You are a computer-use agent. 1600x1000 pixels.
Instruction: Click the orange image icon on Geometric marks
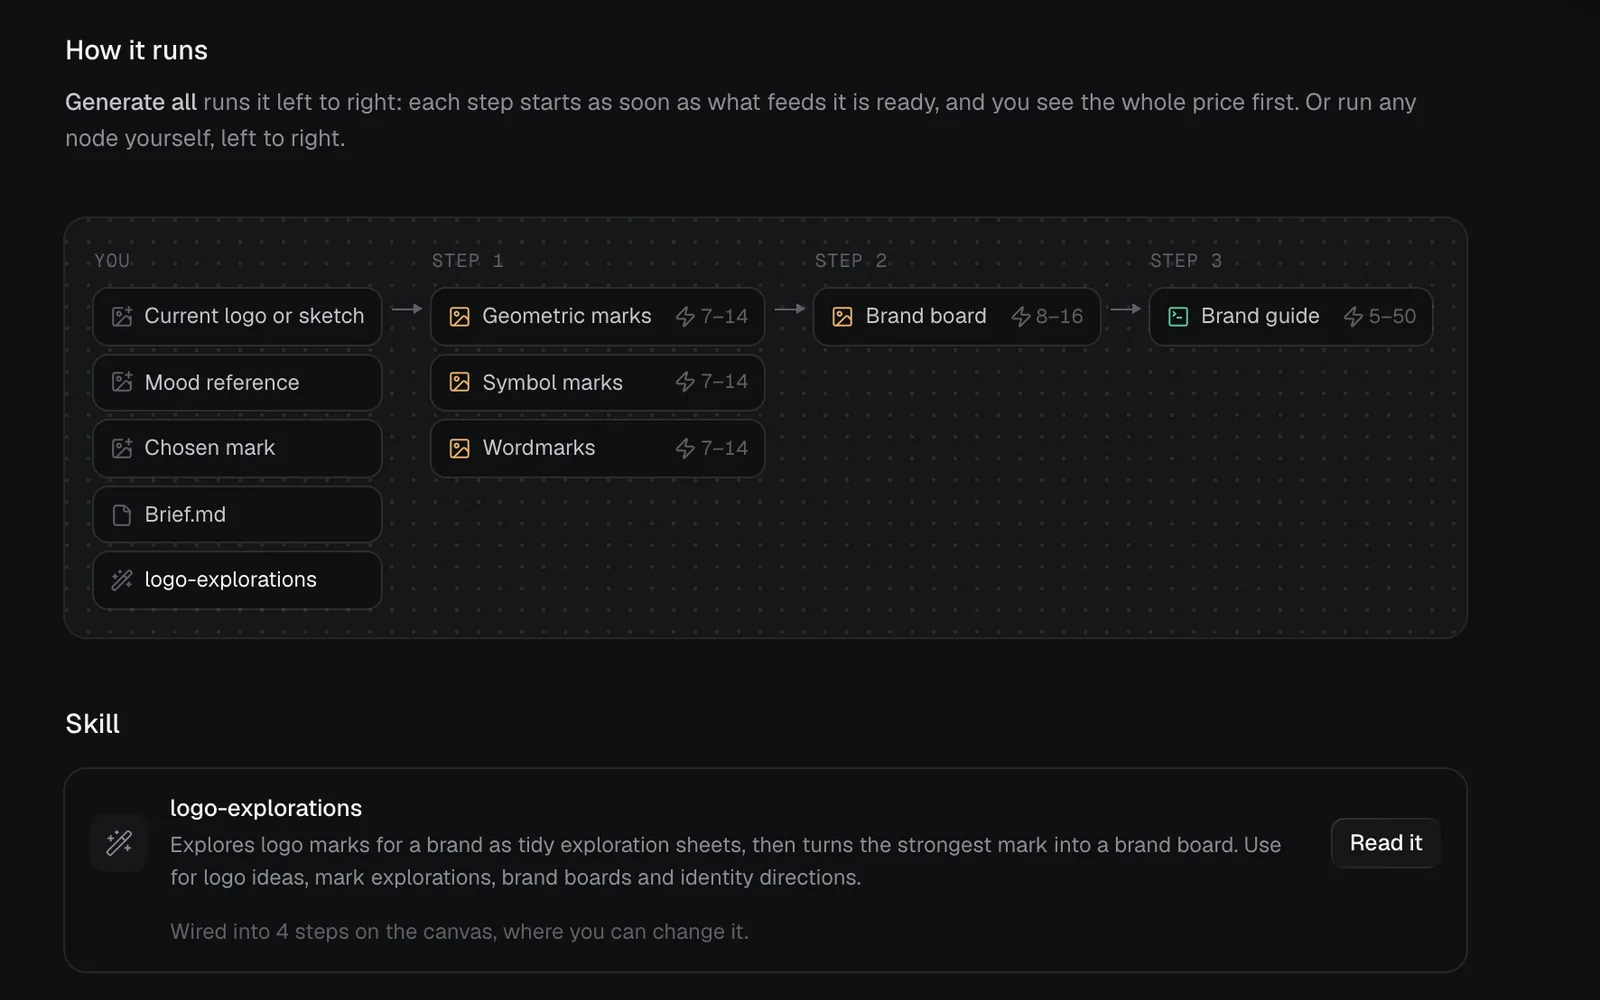pos(460,317)
